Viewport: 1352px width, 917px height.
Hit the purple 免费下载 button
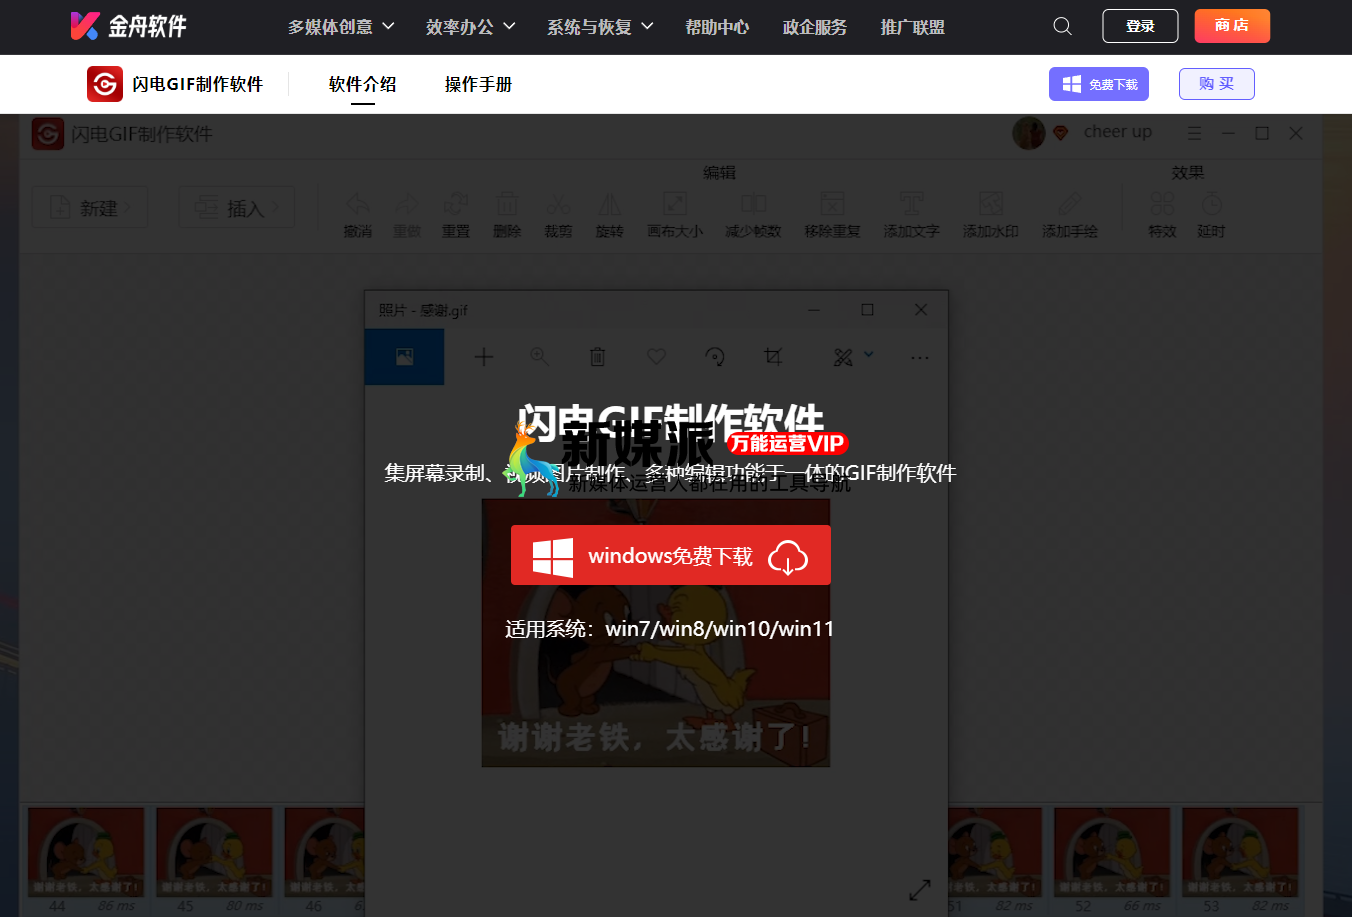click(1099, 84)
